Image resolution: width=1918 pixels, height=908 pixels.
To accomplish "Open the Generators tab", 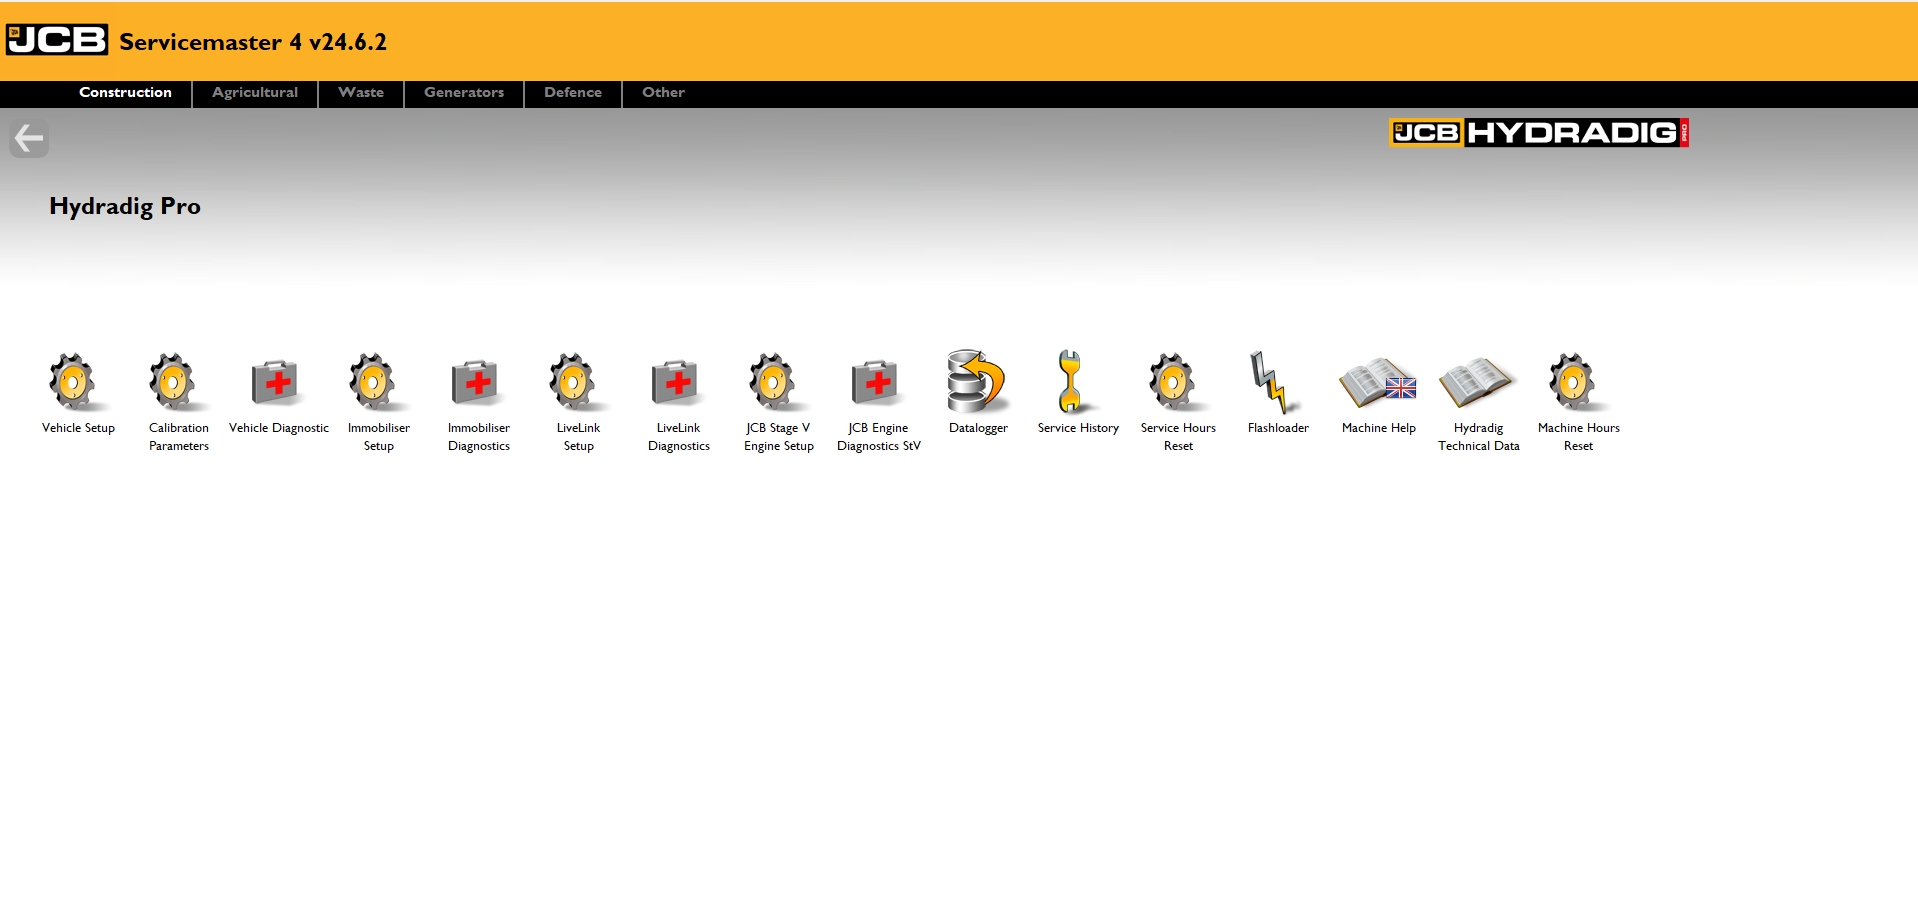I will pyautogui.click(x=464, y=93).
